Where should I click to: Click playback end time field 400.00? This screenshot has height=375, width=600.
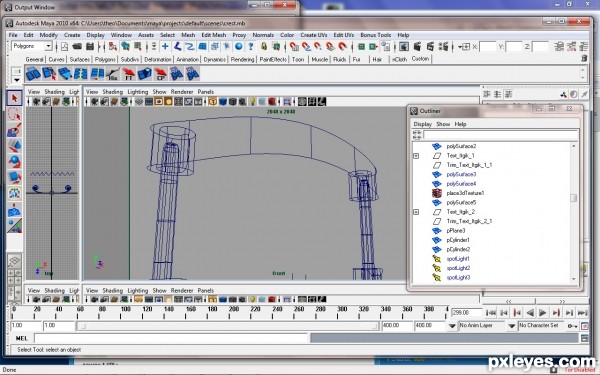(x=398, y=326)
